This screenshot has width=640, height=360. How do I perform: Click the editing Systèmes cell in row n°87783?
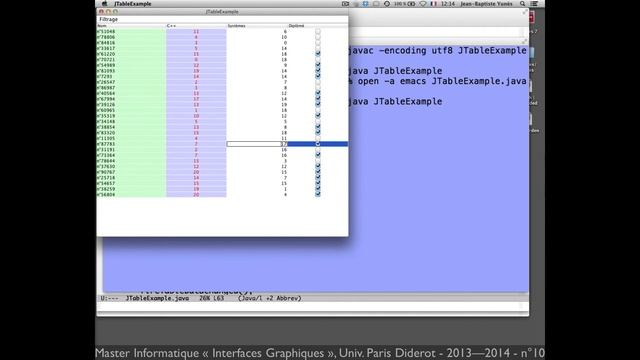(257, 144)
